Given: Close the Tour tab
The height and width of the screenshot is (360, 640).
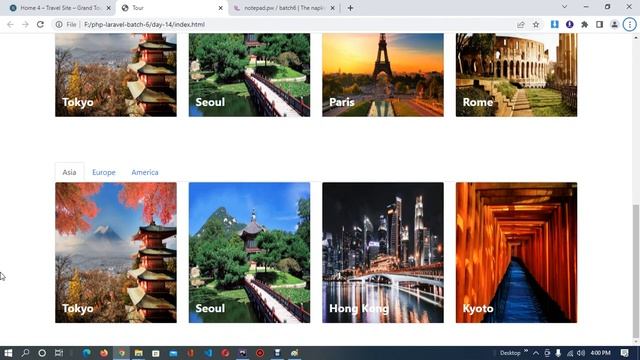Looking at the screenshot, I should click(220, 8).
